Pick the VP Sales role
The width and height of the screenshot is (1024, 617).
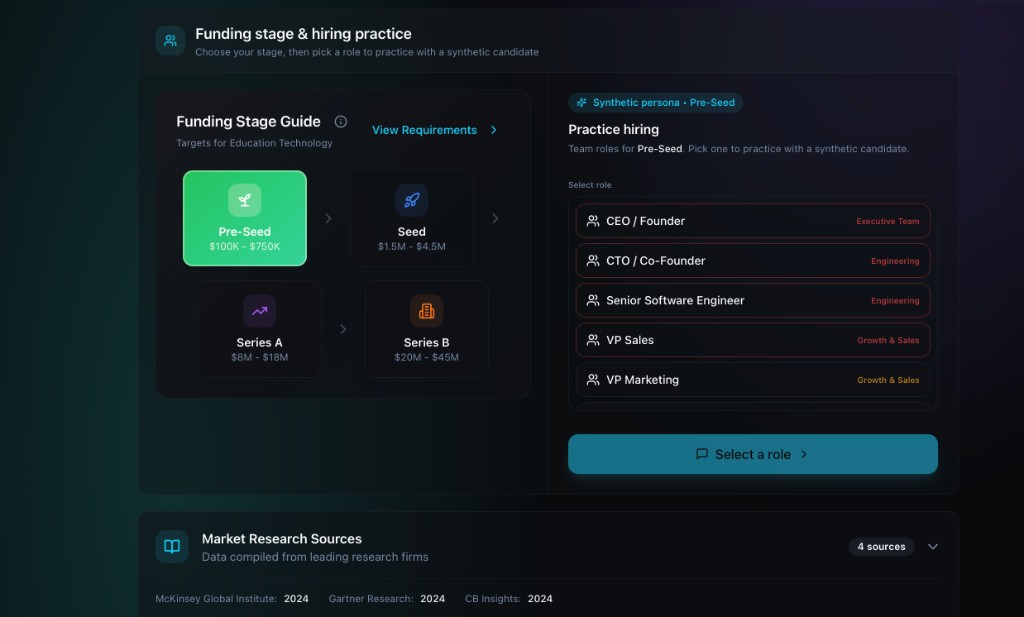point(753,340)
